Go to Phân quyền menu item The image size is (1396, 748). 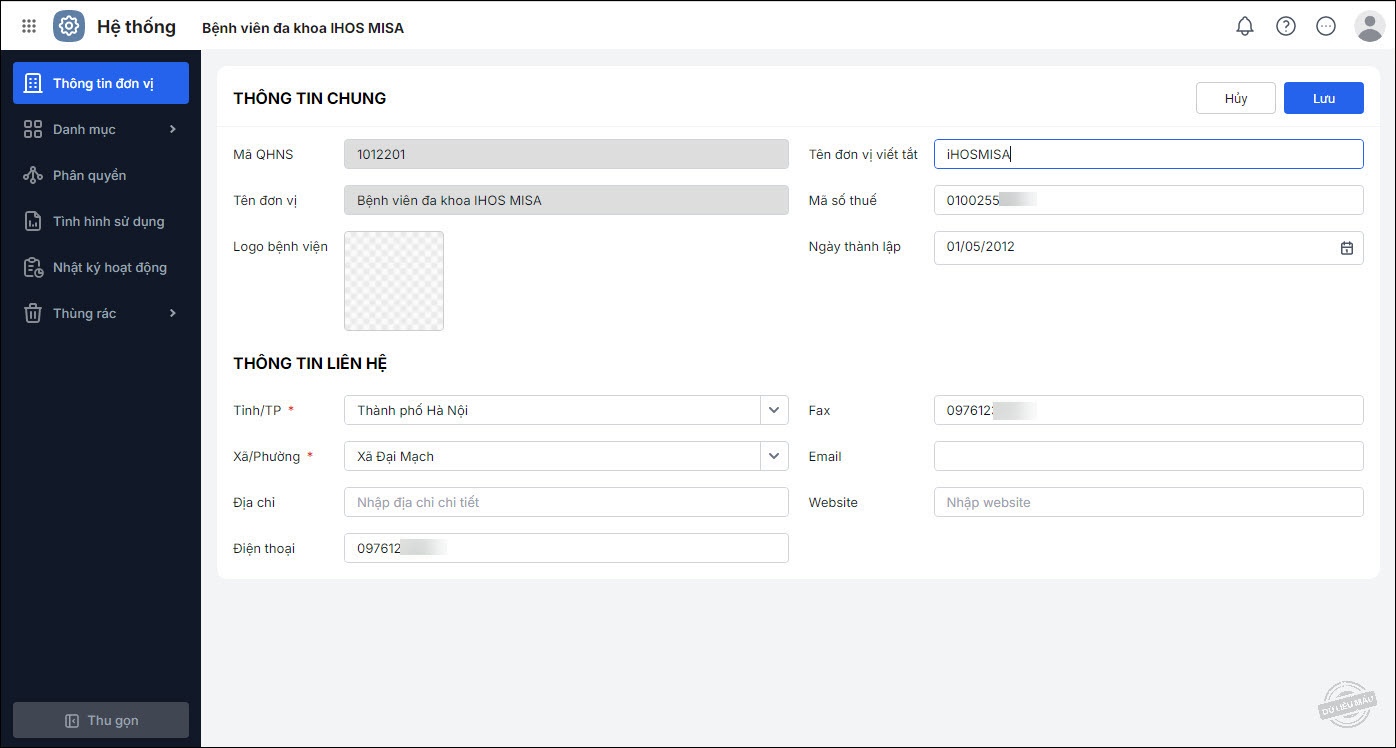(x=101, y=175)
